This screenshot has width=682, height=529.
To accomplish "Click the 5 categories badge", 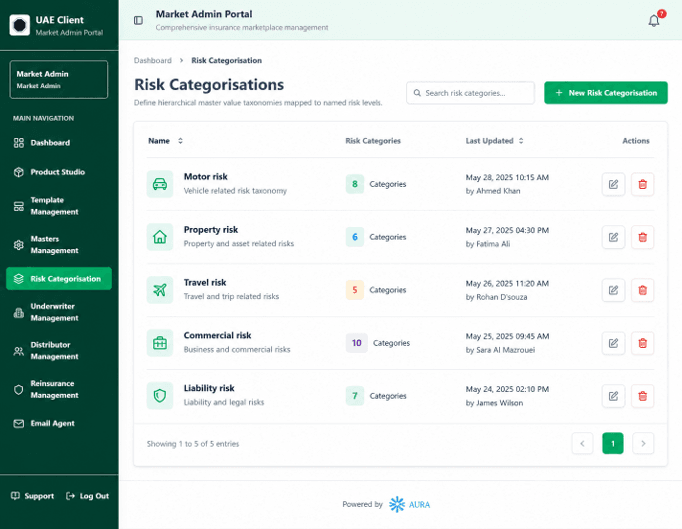I will tap(355, 290).
